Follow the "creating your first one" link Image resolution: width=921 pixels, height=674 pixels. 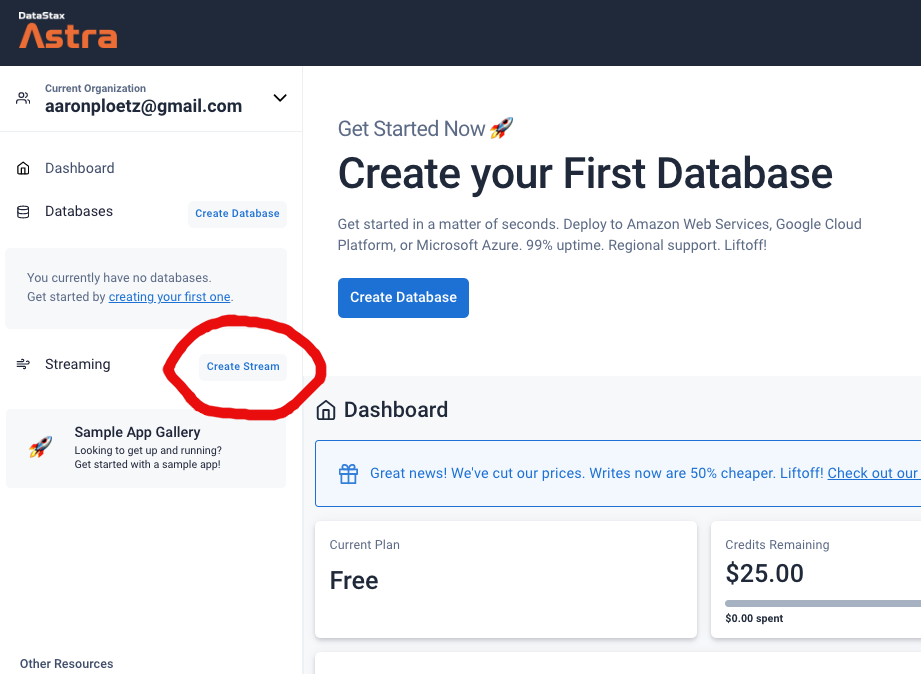(169, 297)
